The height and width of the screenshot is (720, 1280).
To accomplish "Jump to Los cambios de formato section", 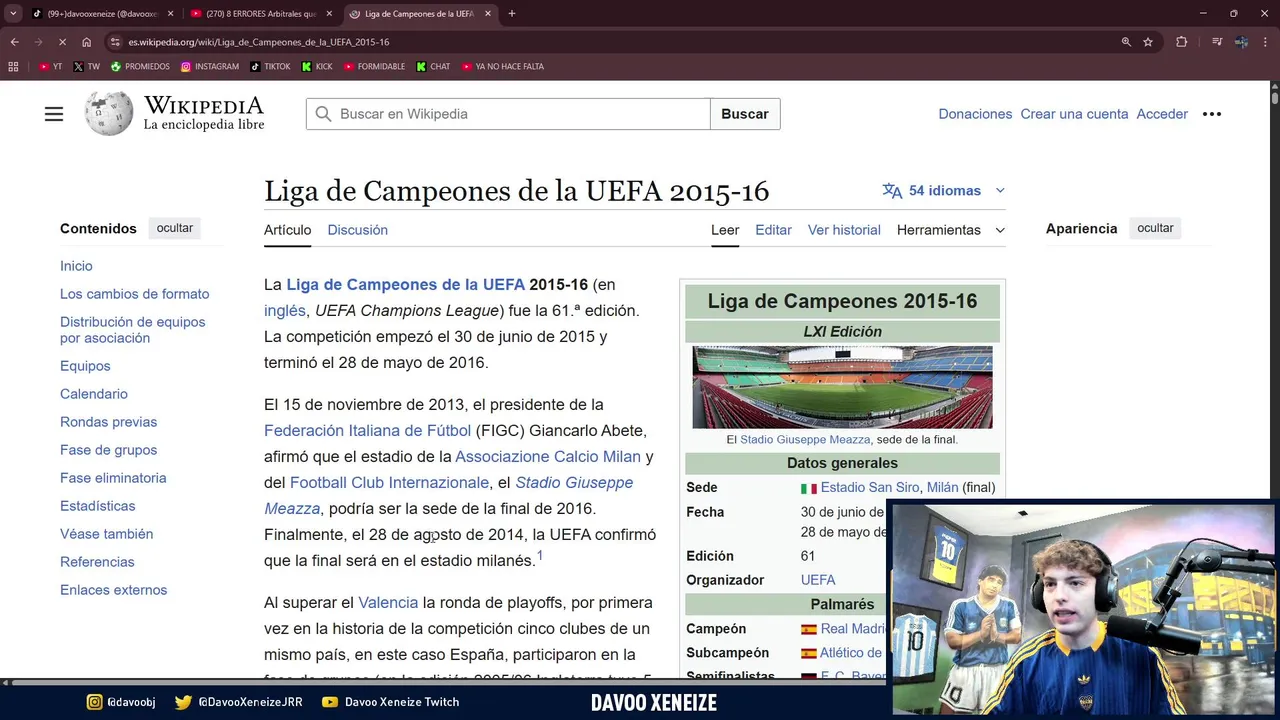I will point(134,294).
